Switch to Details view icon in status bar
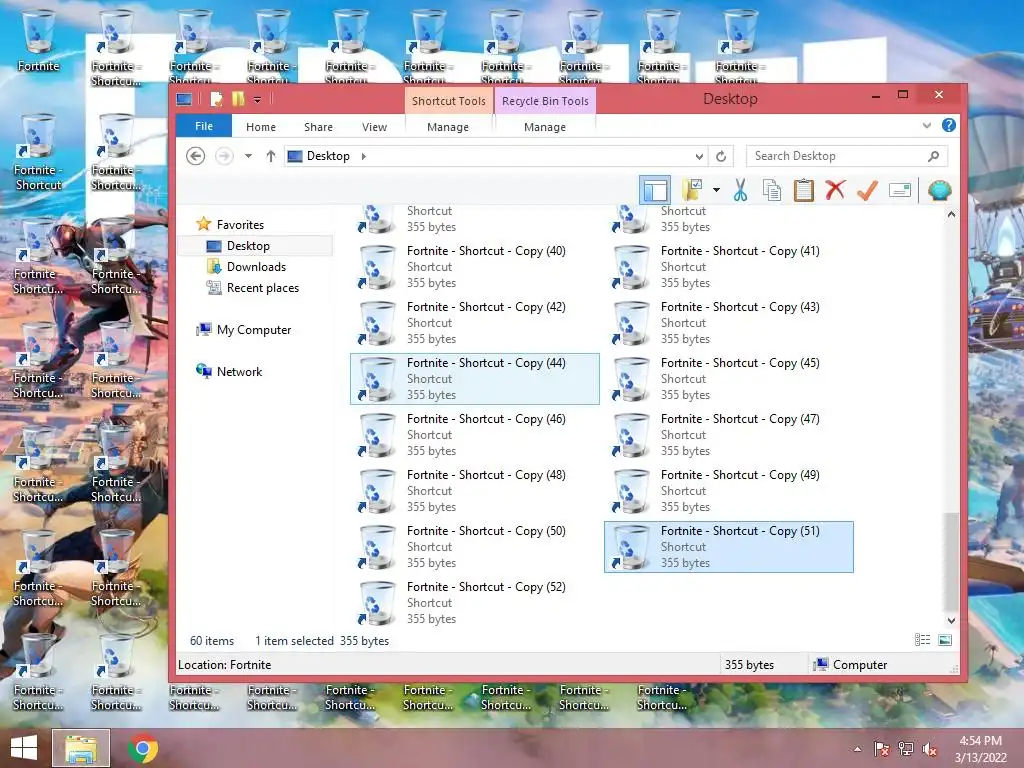This screenshot has width=1024, height=768. click(922, 640)
